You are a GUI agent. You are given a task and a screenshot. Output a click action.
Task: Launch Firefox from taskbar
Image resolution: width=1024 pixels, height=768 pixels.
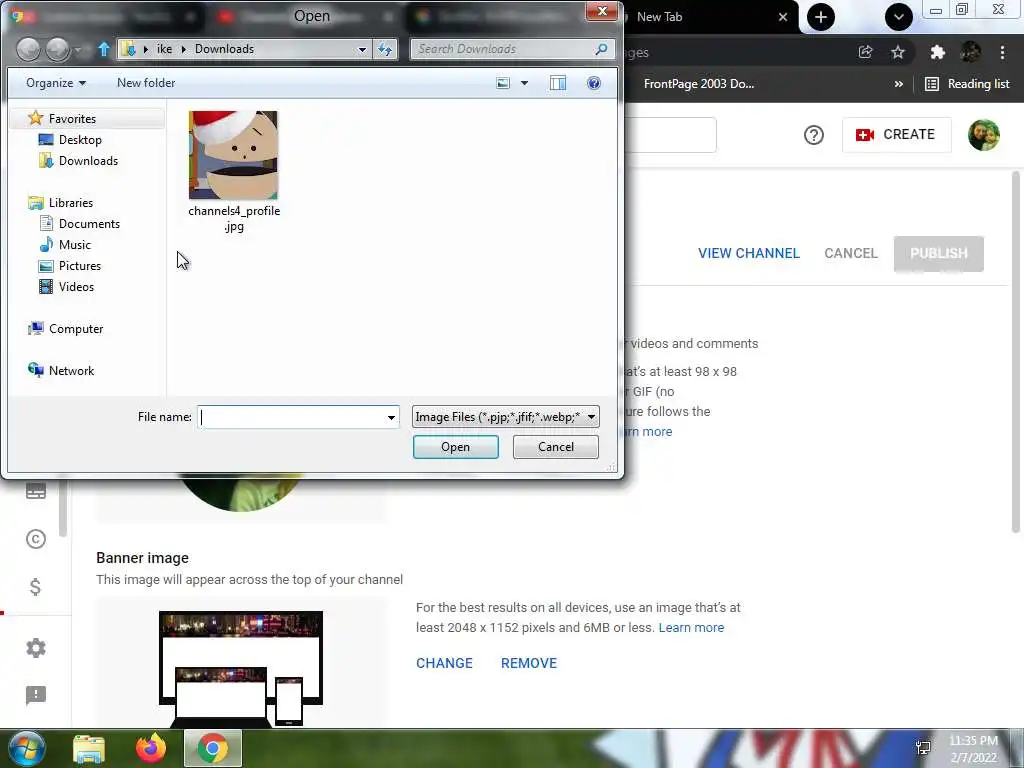pyautogui.click(x=151, y=748)
